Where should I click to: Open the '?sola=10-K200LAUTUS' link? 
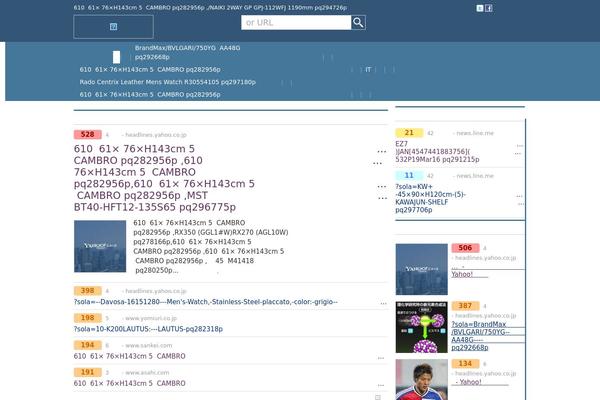(148, 329)
